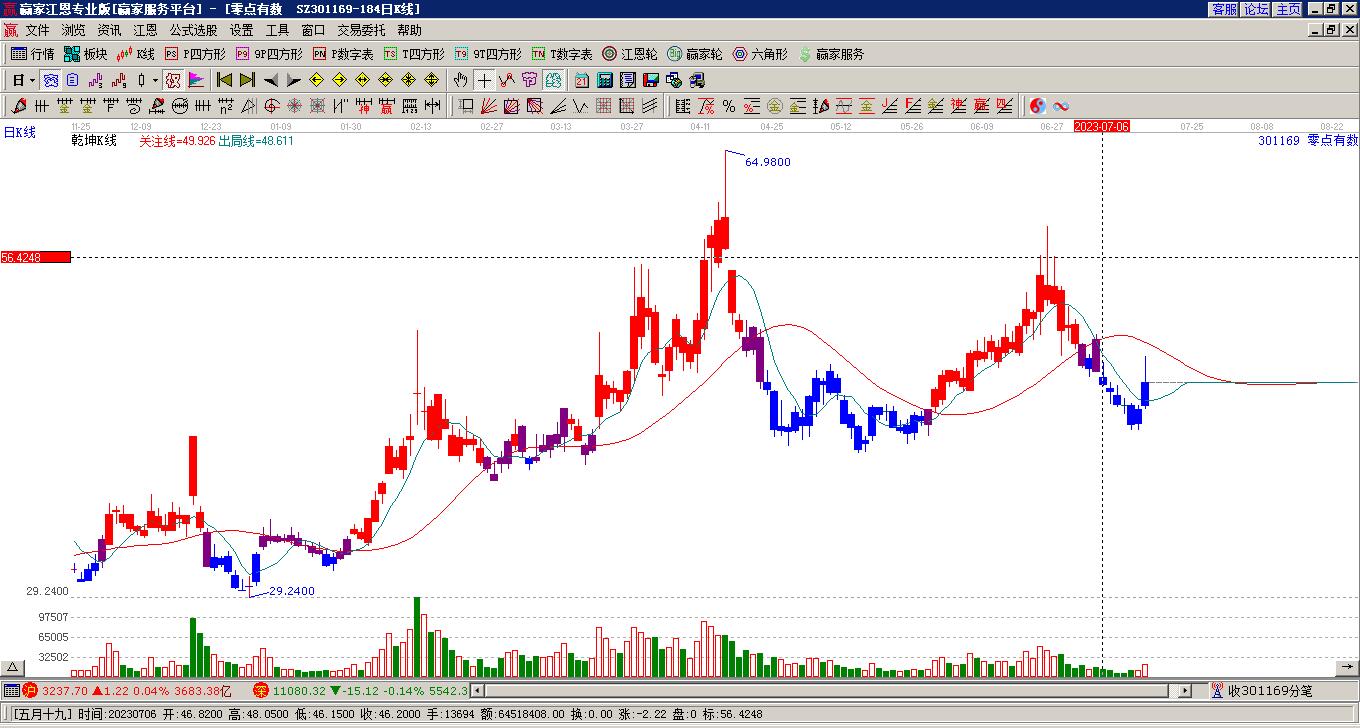
Task: Open the candlestick style dropdown arrow
Action: [x=155, y=80]
